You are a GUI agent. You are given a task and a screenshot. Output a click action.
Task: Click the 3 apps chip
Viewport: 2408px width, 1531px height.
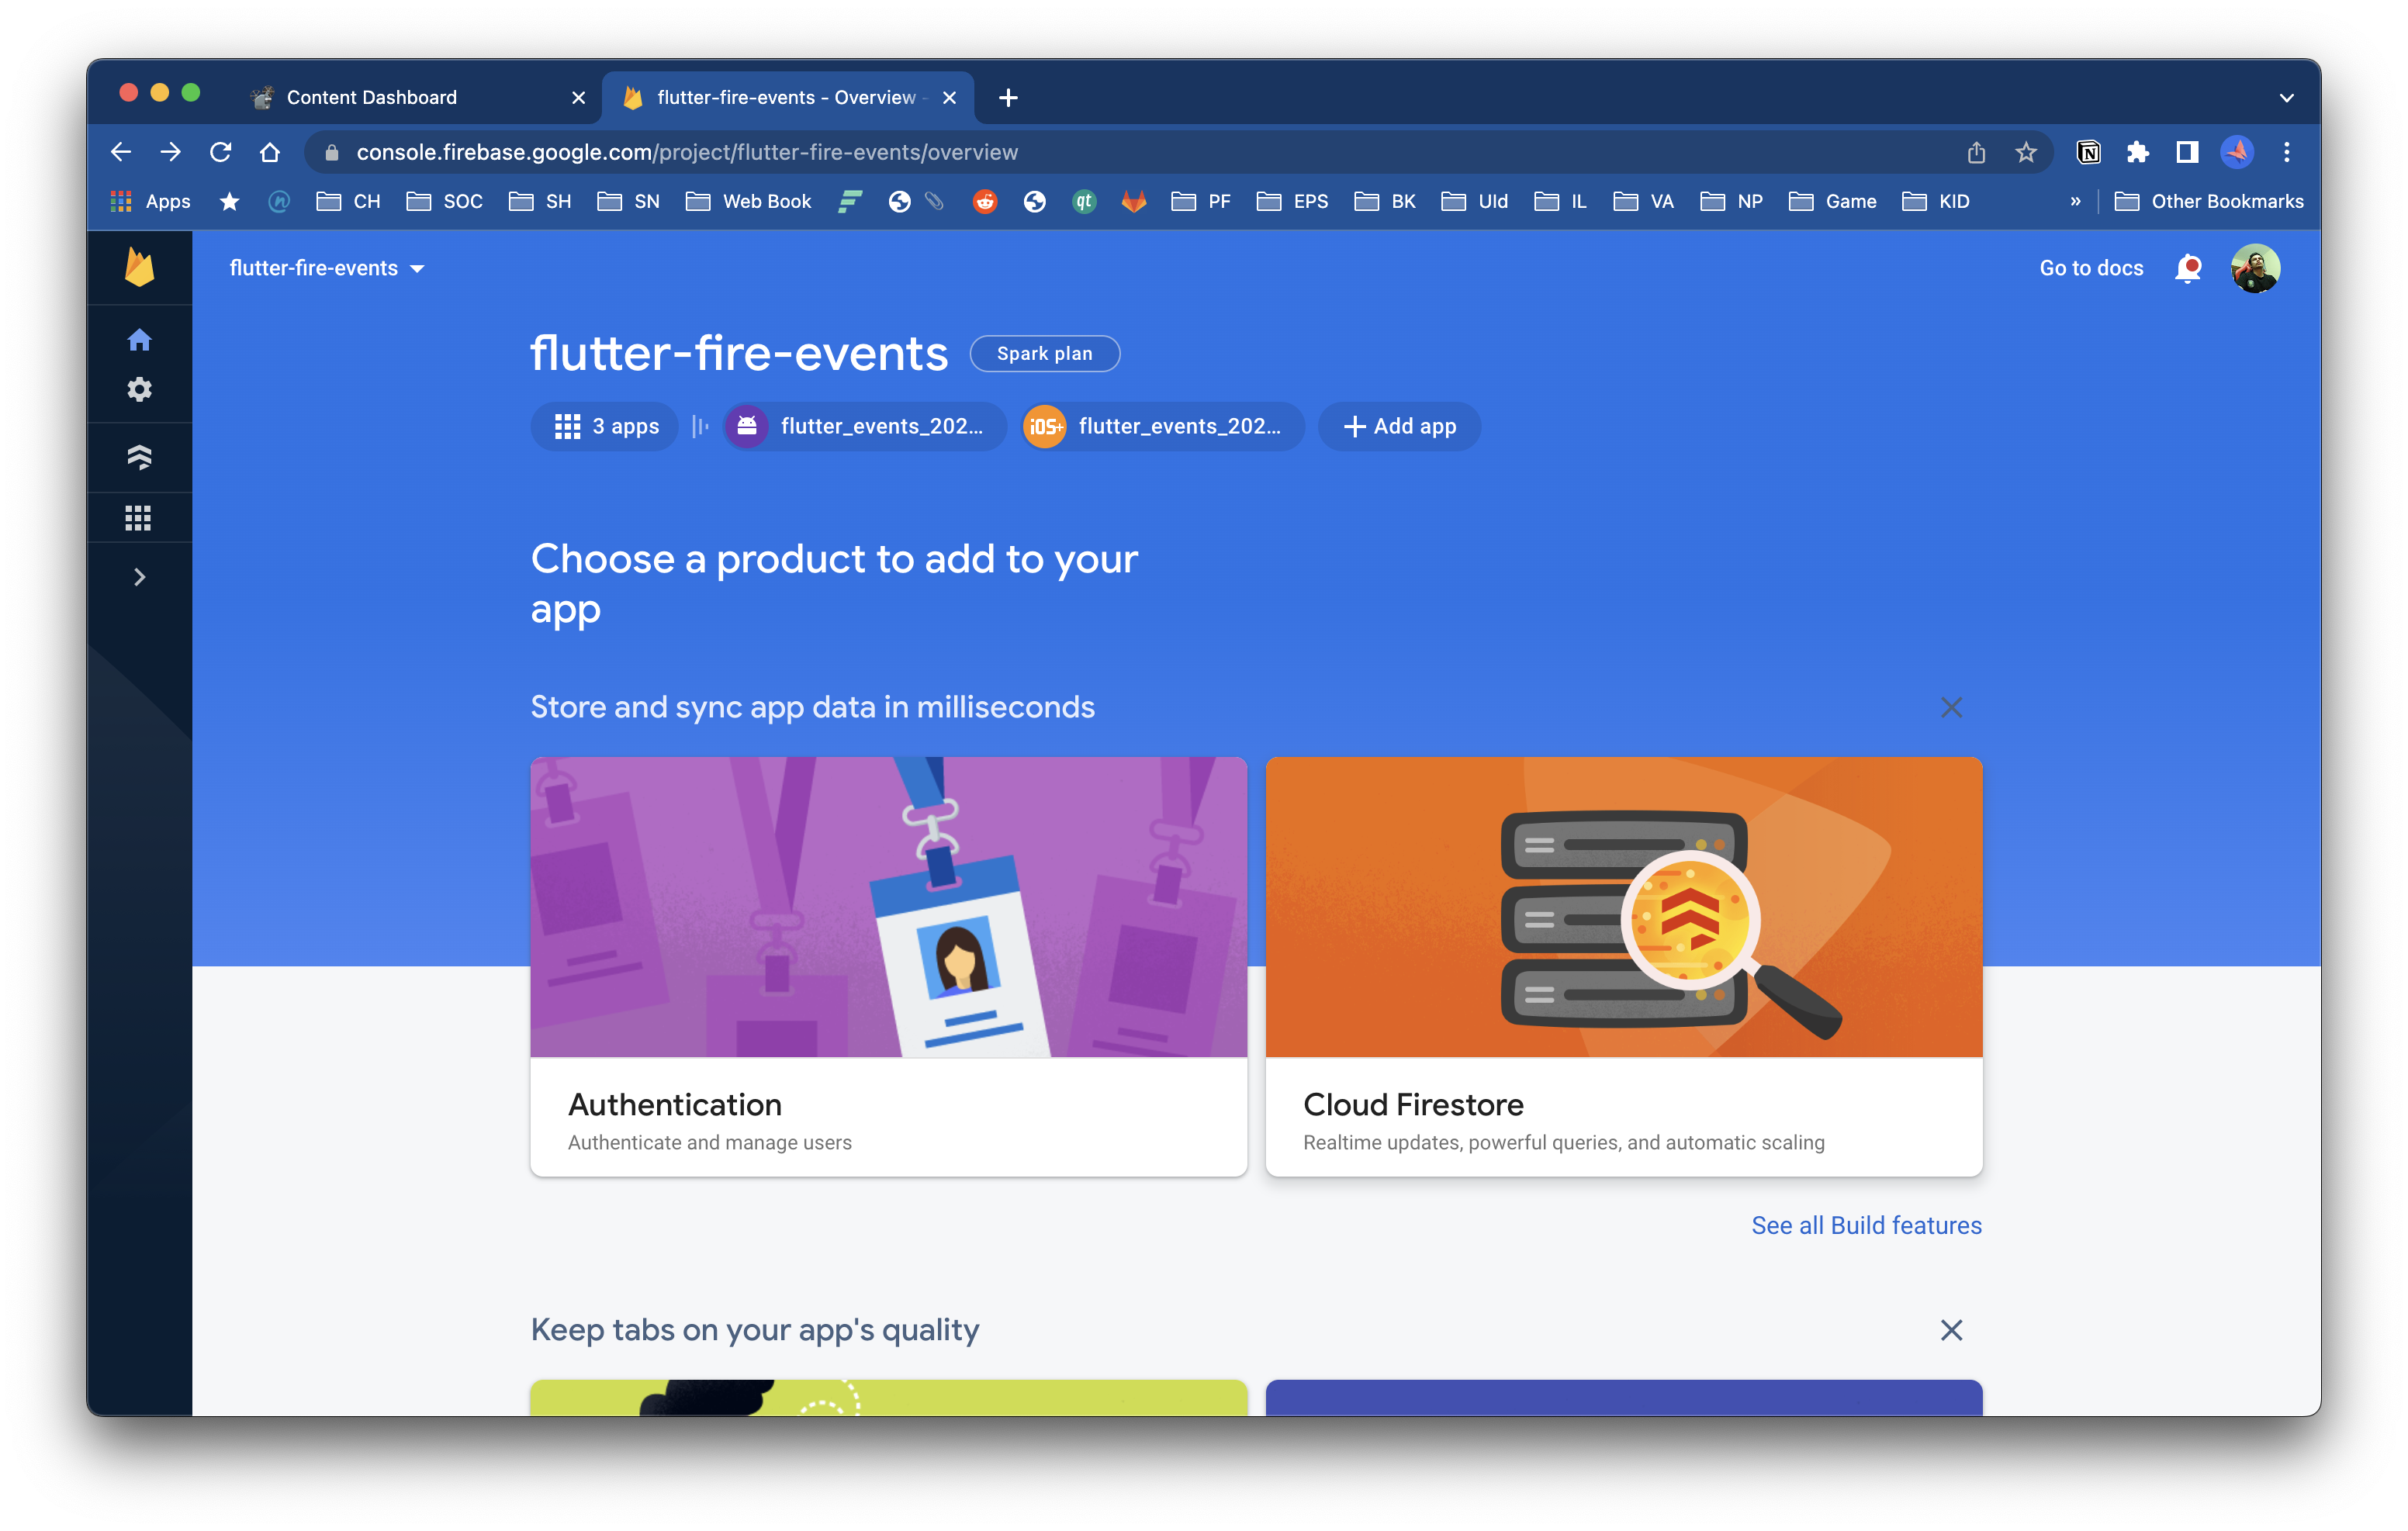point(605,426)
